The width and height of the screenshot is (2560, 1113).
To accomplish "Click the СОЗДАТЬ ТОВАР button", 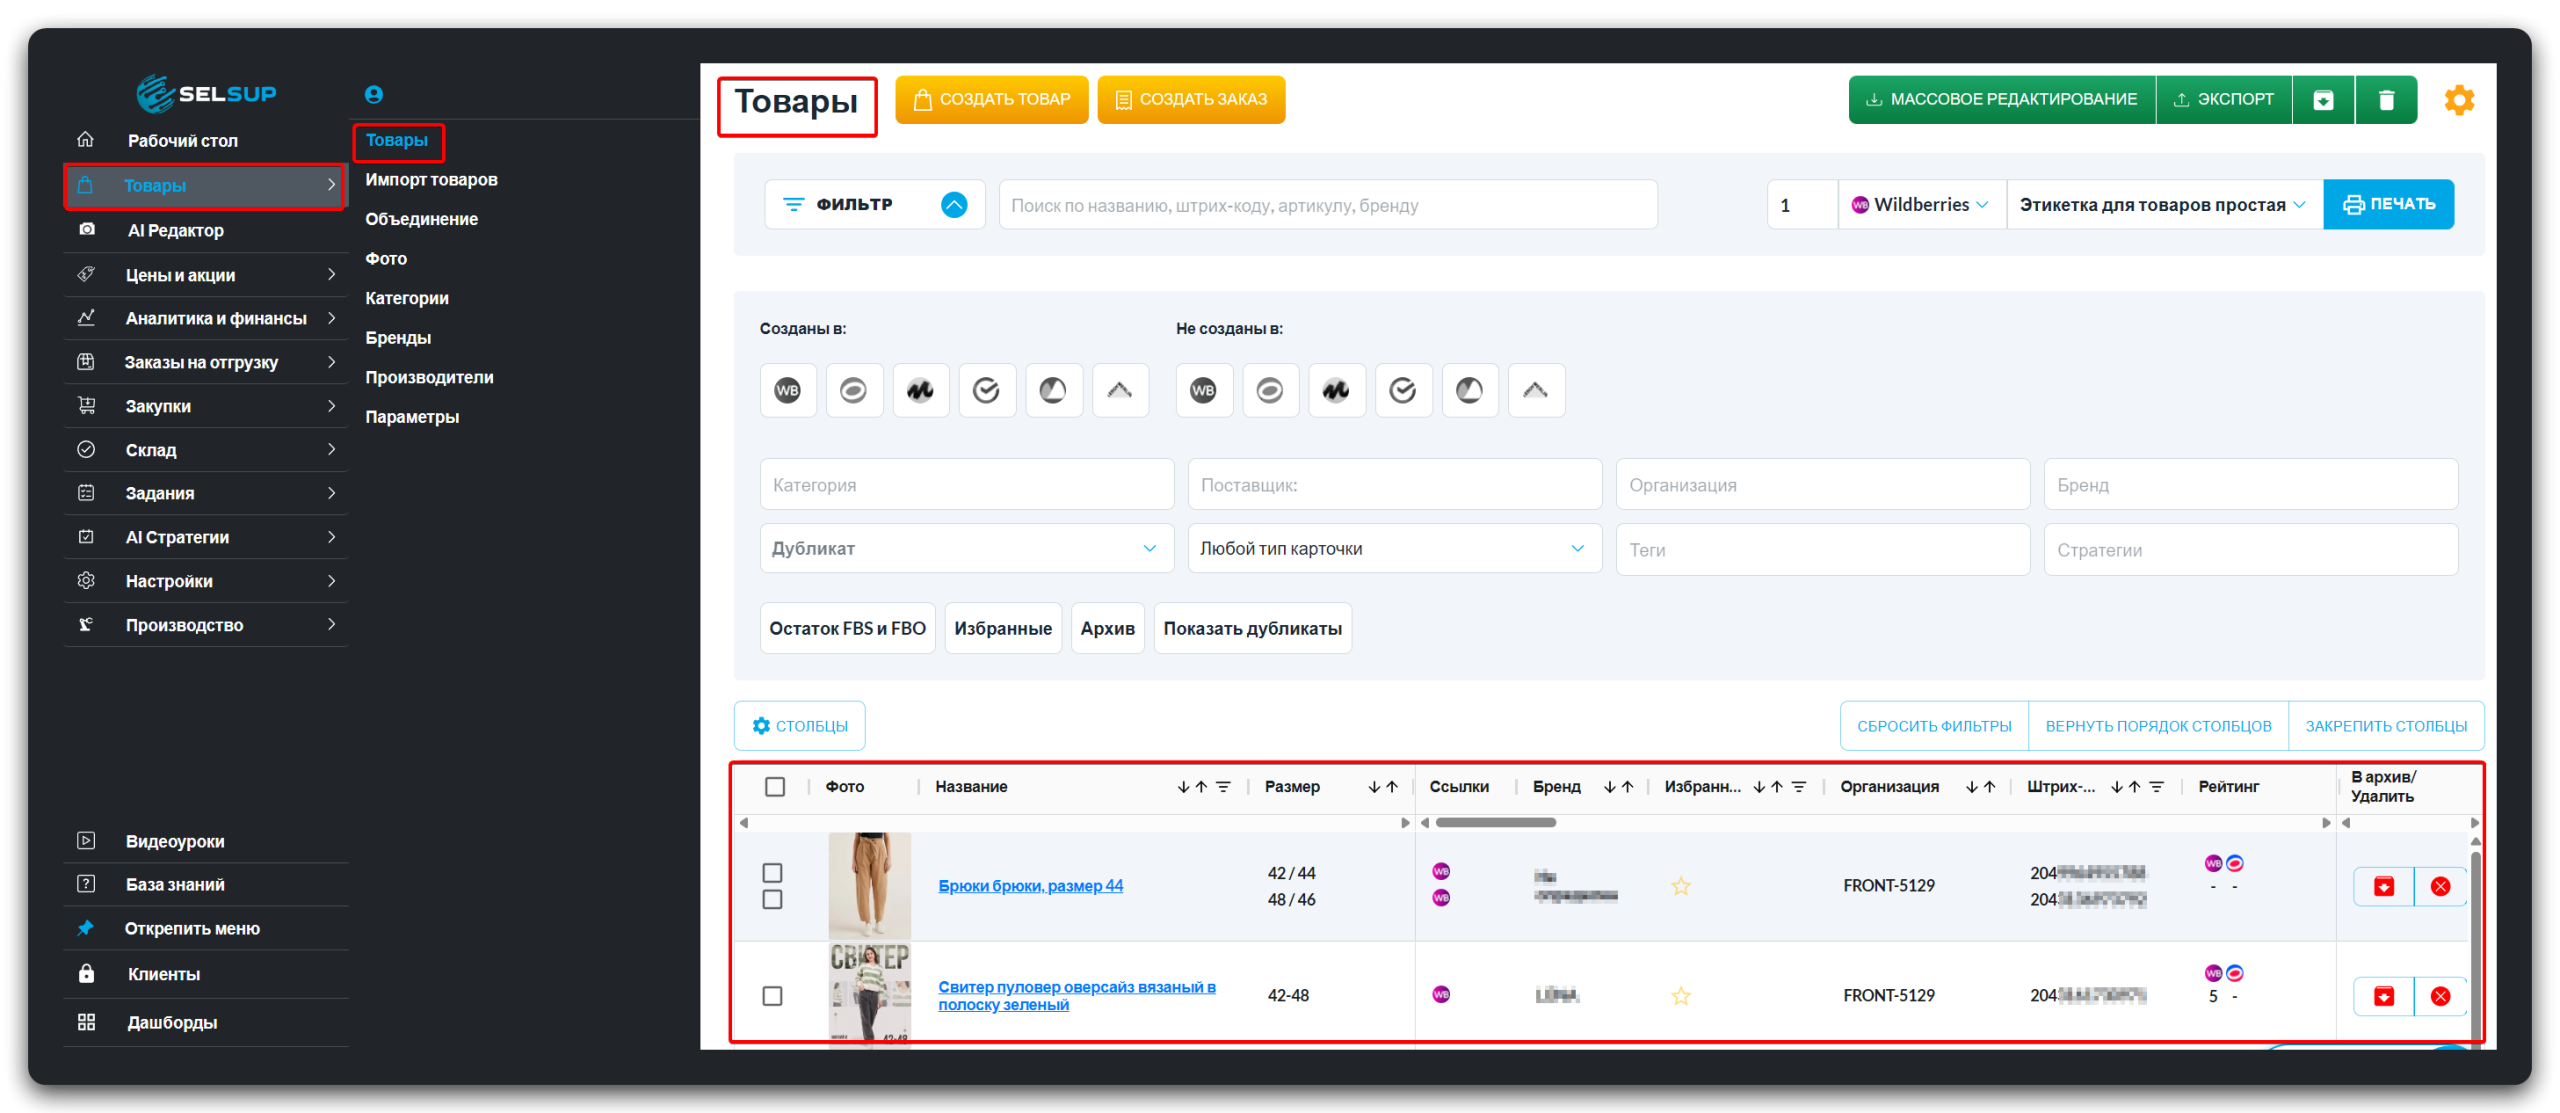I will coord(991,100).
